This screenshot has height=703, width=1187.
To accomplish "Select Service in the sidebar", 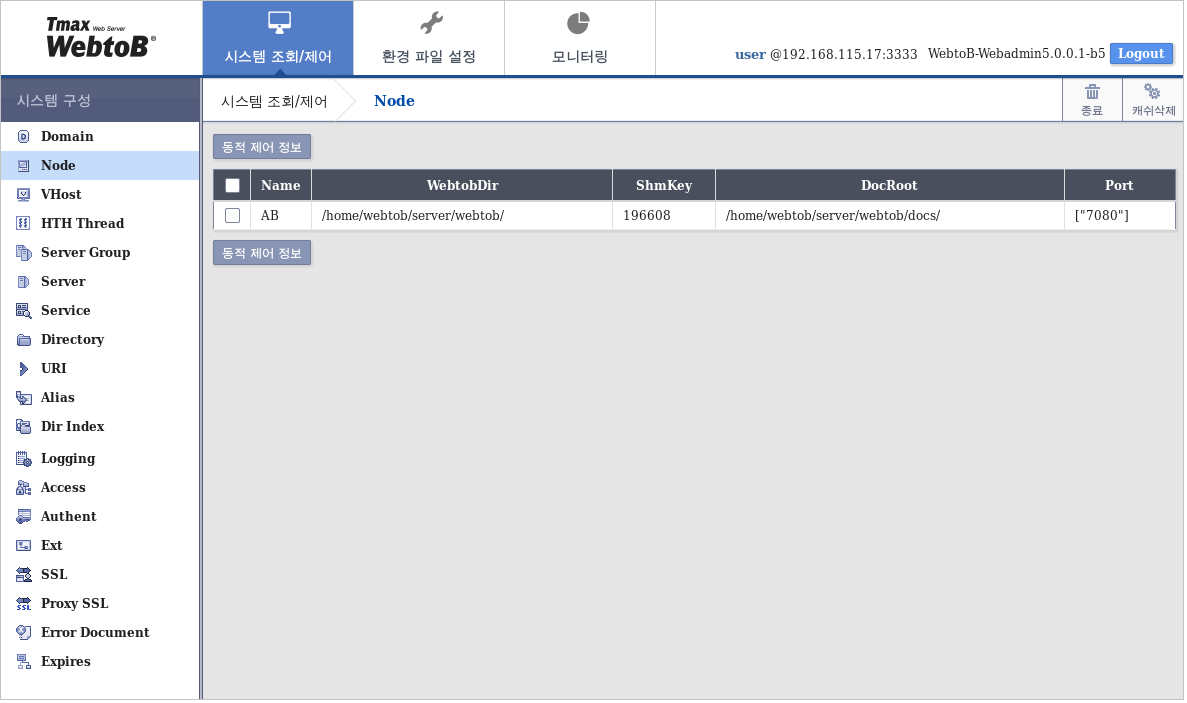I will (100, 310).
